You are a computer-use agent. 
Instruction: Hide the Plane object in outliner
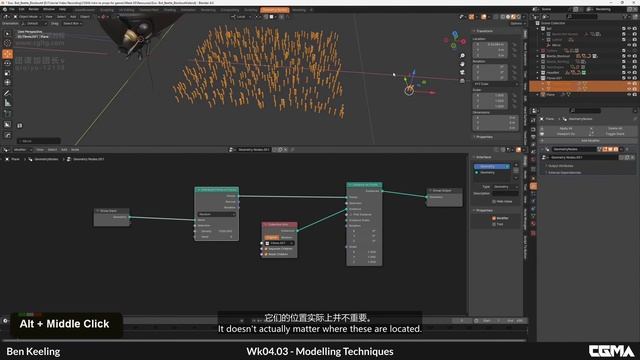click(629, 95)
